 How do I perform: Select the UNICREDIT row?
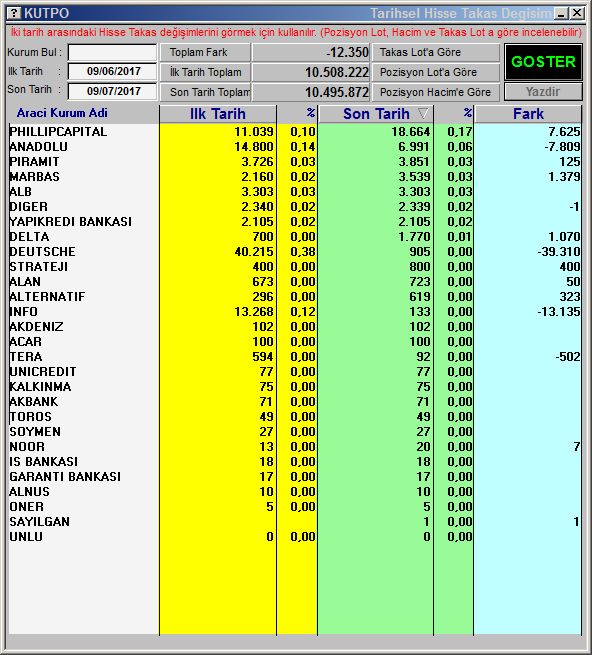tap(295, 372)
